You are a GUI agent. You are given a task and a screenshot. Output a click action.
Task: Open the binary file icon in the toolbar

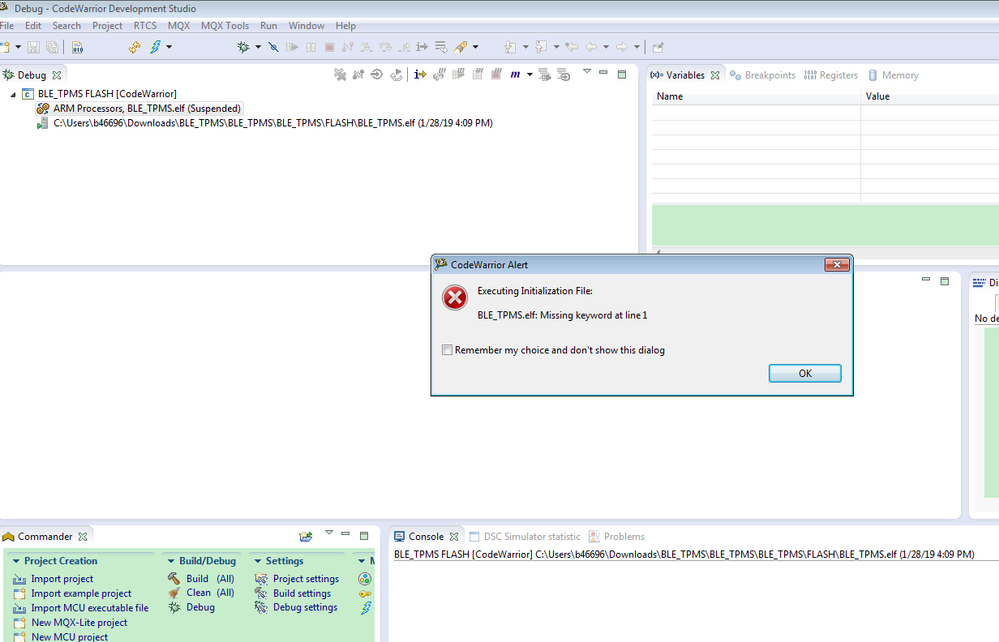[x=77, y=47]
